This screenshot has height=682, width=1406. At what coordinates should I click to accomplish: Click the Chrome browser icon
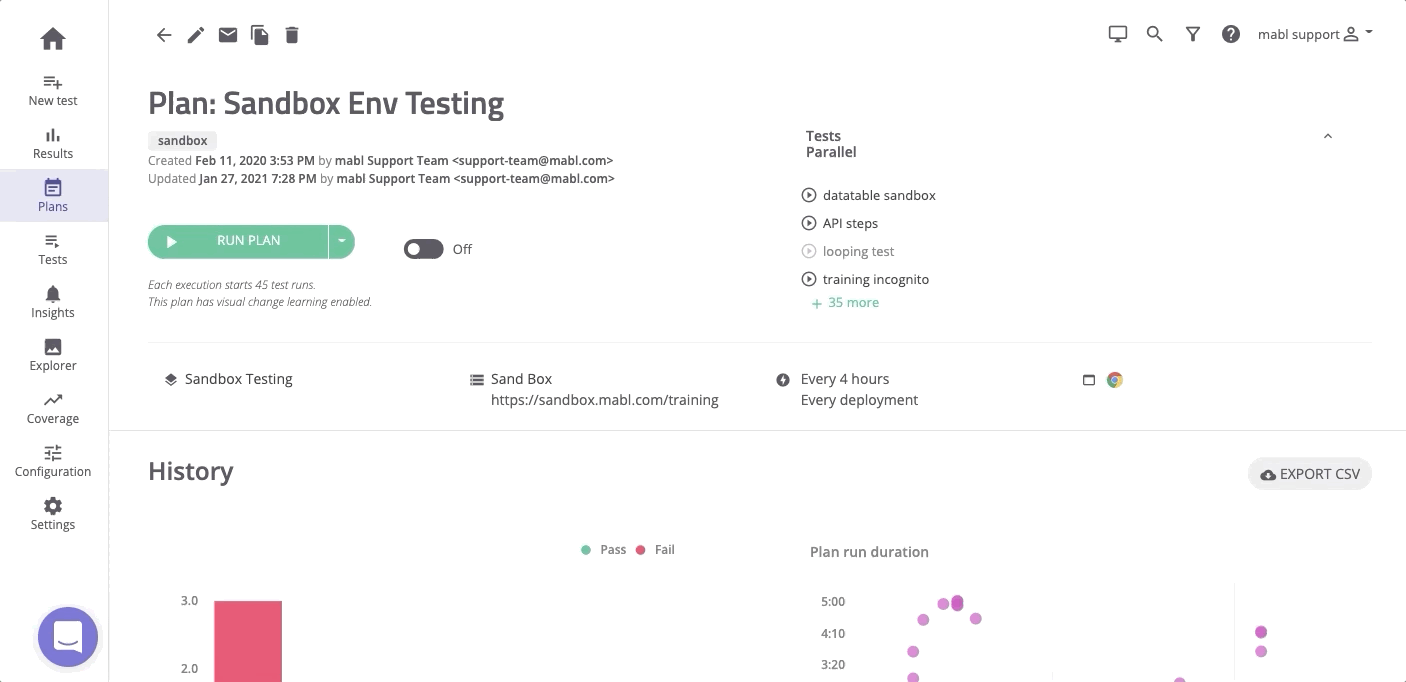[1115, 380]
